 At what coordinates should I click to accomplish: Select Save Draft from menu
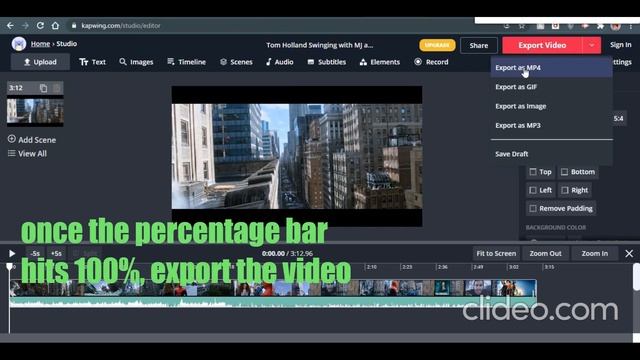tap(551, 154)
